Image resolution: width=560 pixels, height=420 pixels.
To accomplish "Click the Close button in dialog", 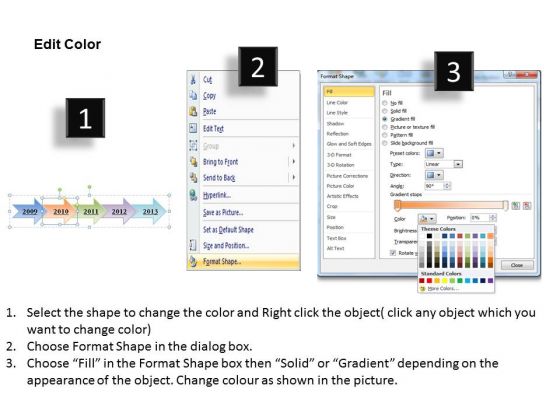I will point(517,265).
